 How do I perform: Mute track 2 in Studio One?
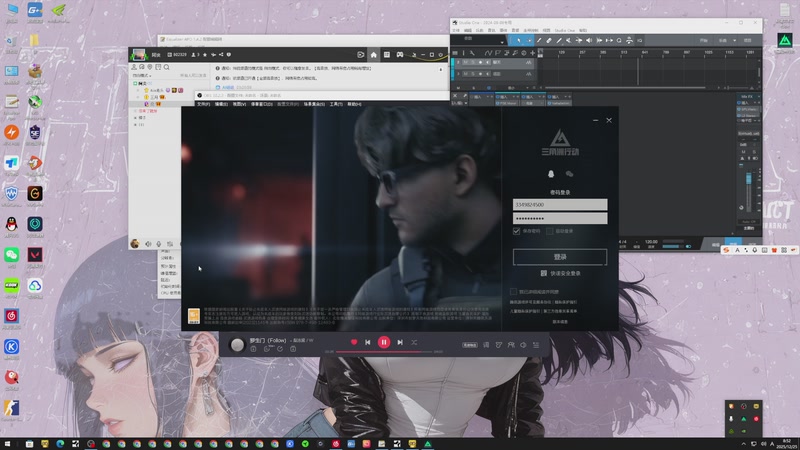tap(465, 74)
